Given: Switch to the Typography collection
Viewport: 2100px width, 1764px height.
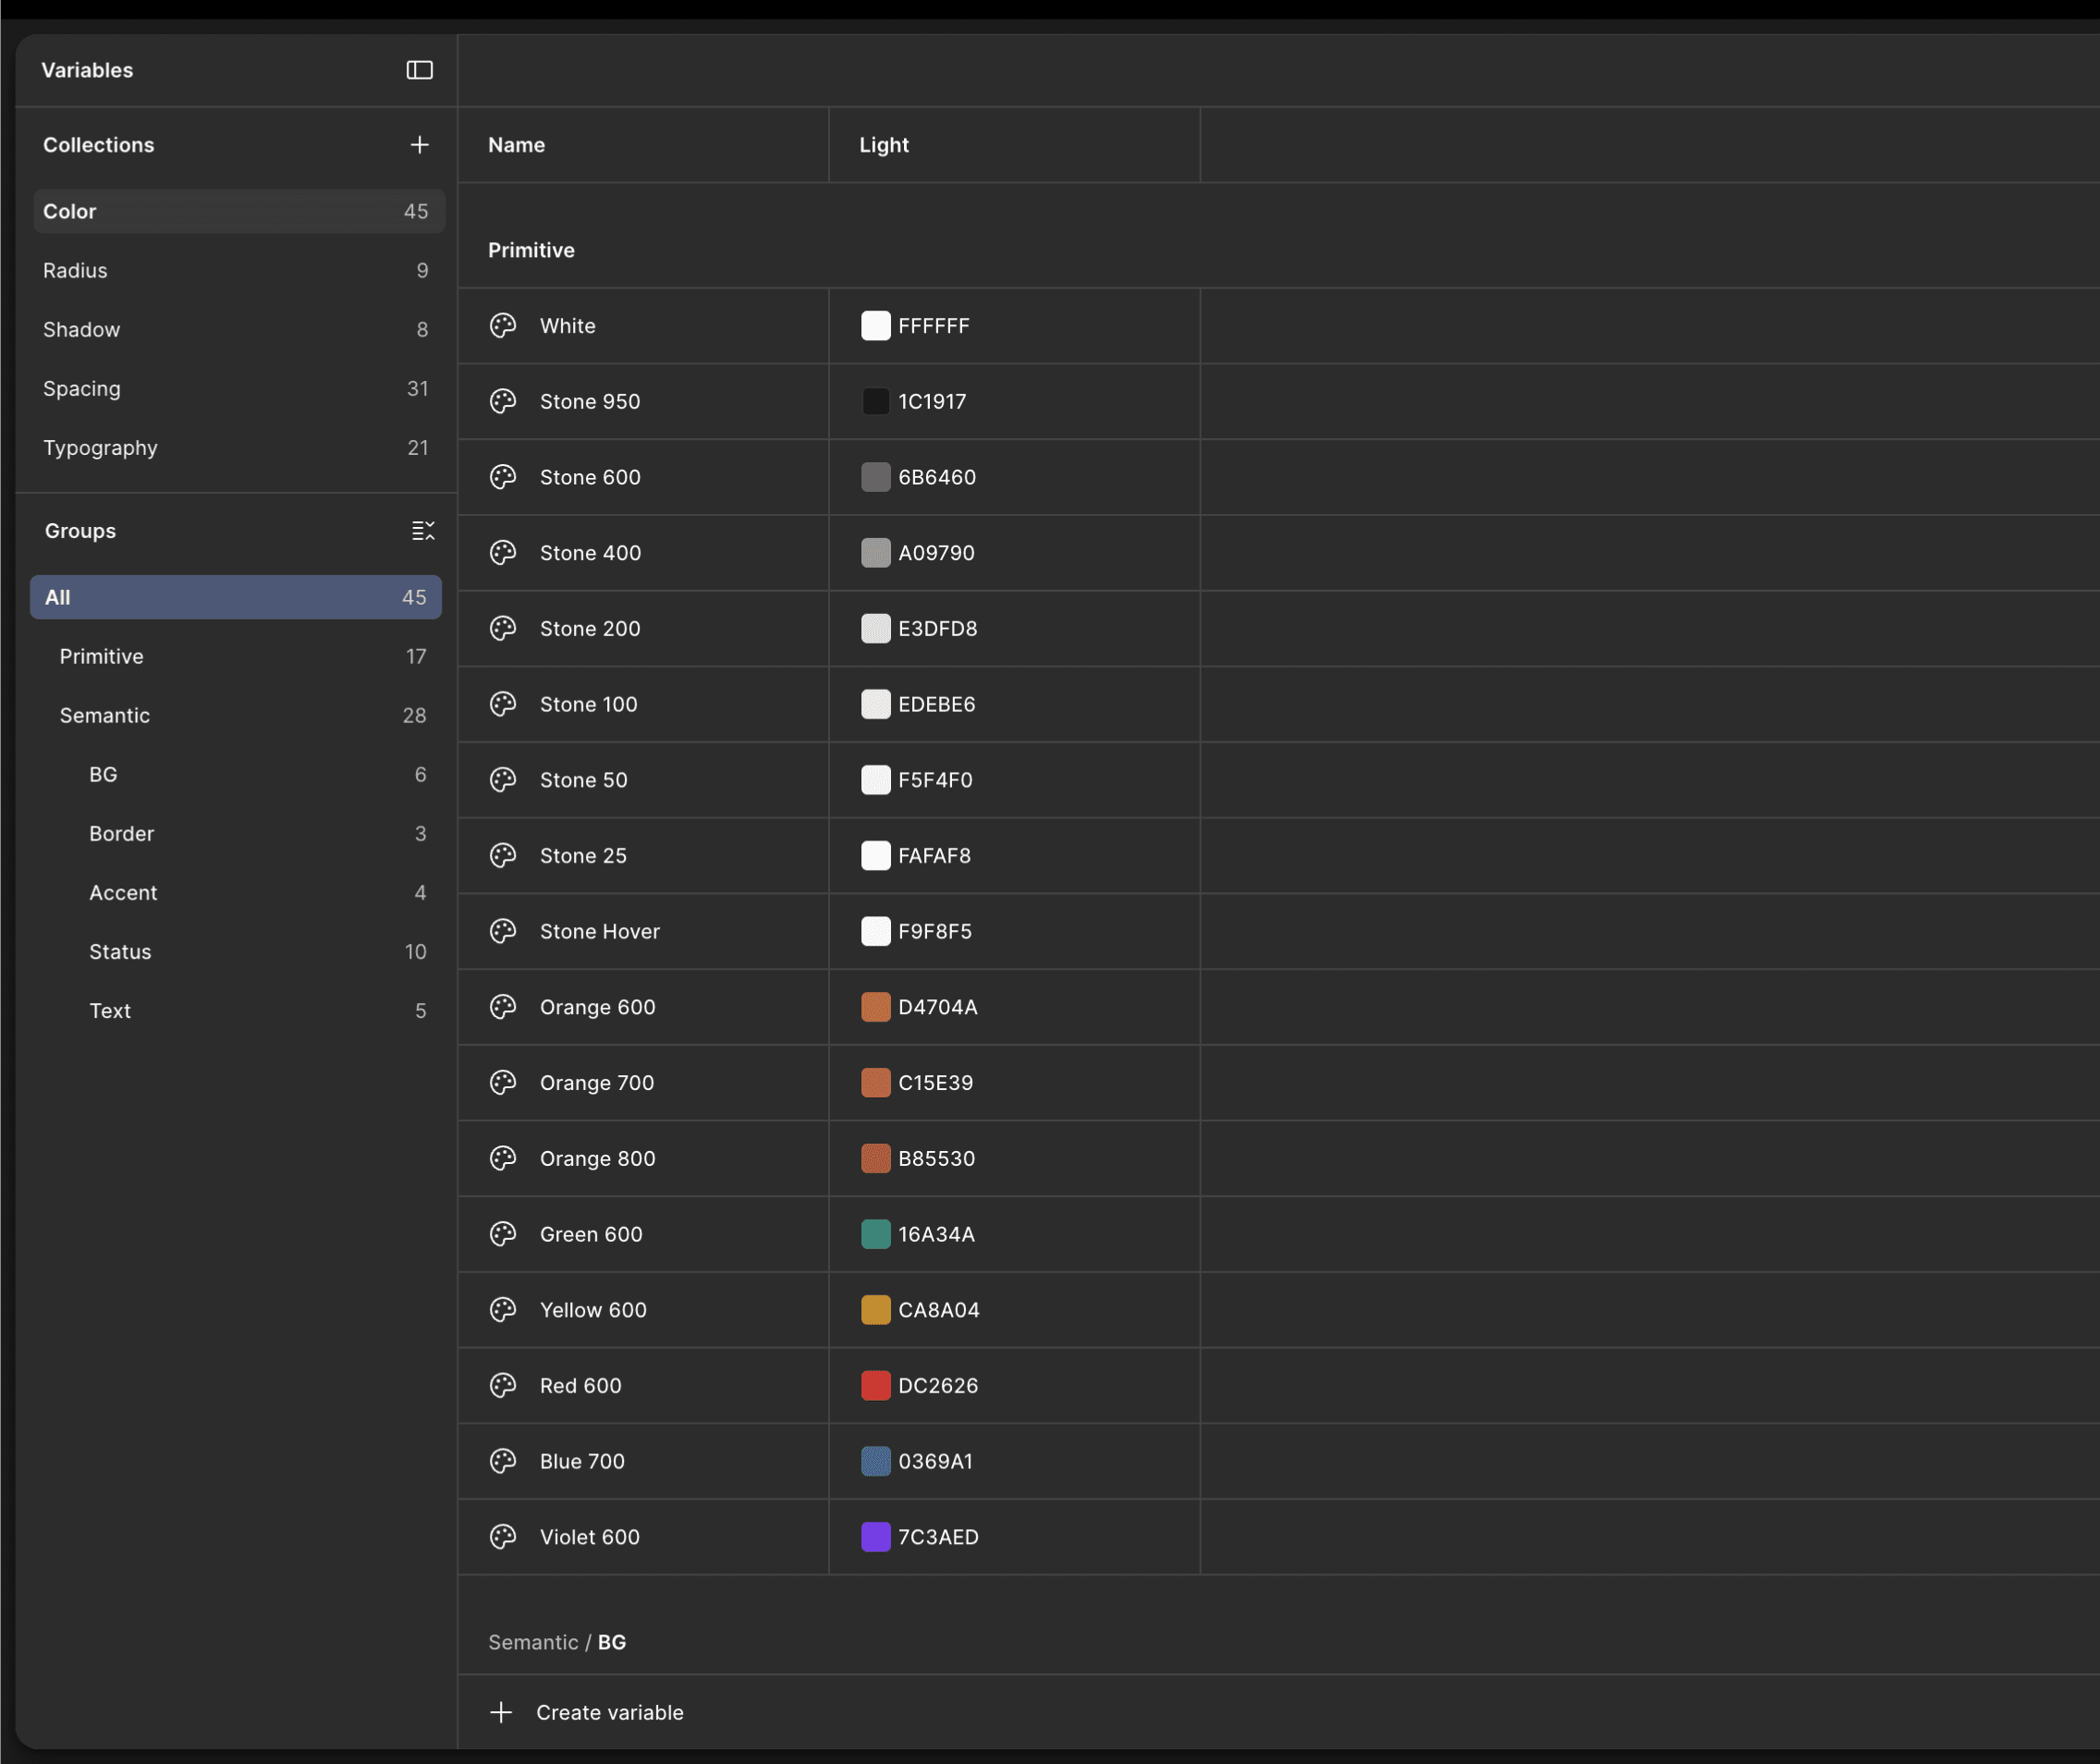Looking at the screenshot, I should 100,448.
